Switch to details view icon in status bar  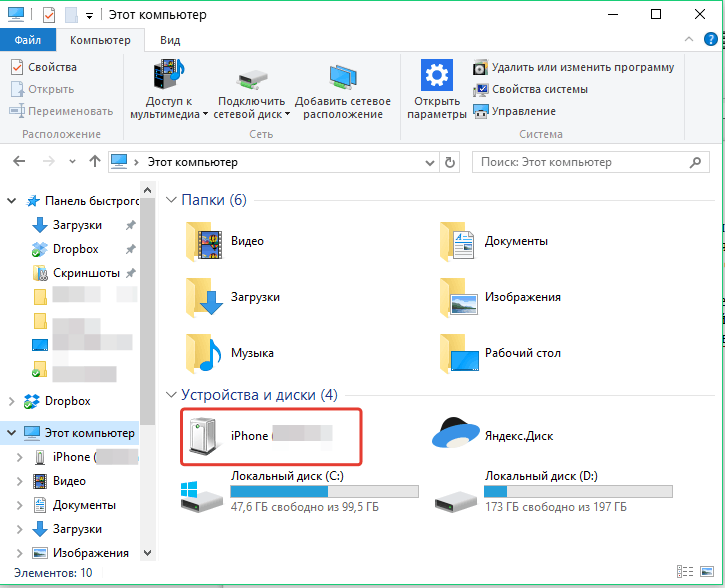685,572
